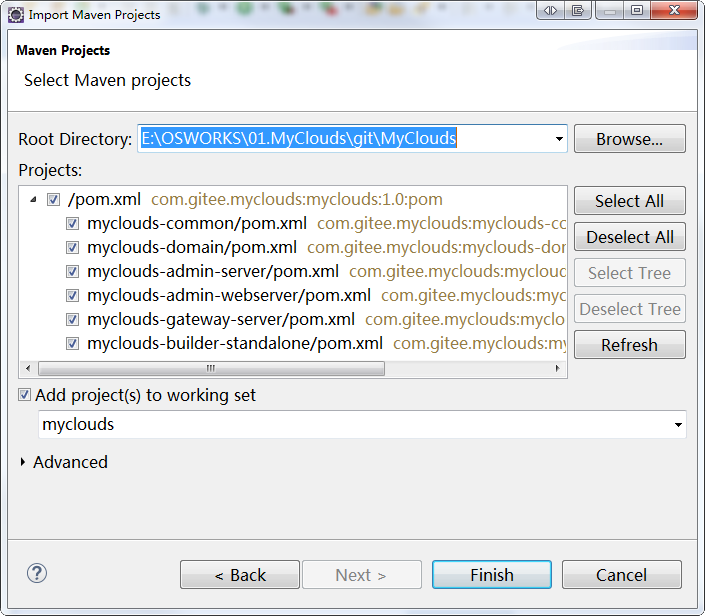Select the myclouds-admin-server/pom.xml row text
Viewport: 705px width, 616px height.
[213, 272]
